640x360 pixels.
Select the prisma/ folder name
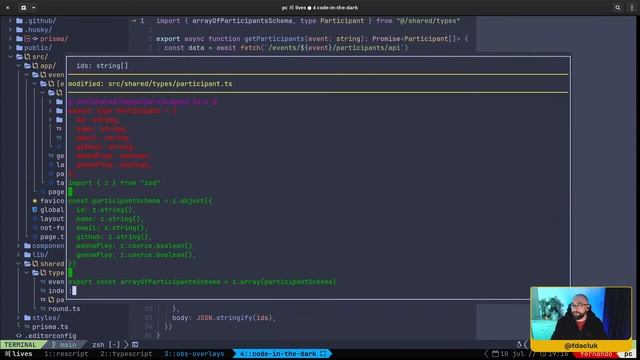(54, 39)
